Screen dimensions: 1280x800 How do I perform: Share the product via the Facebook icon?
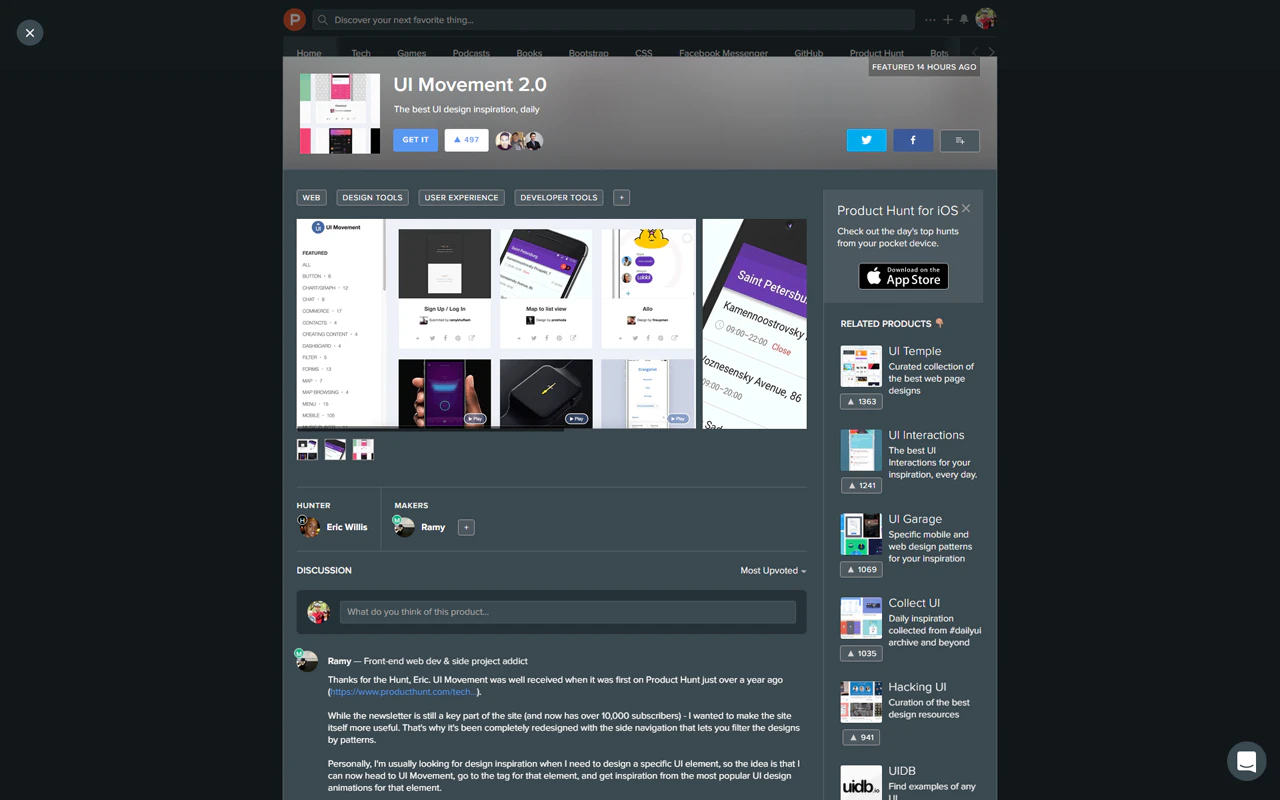click(x=913, y=140)
